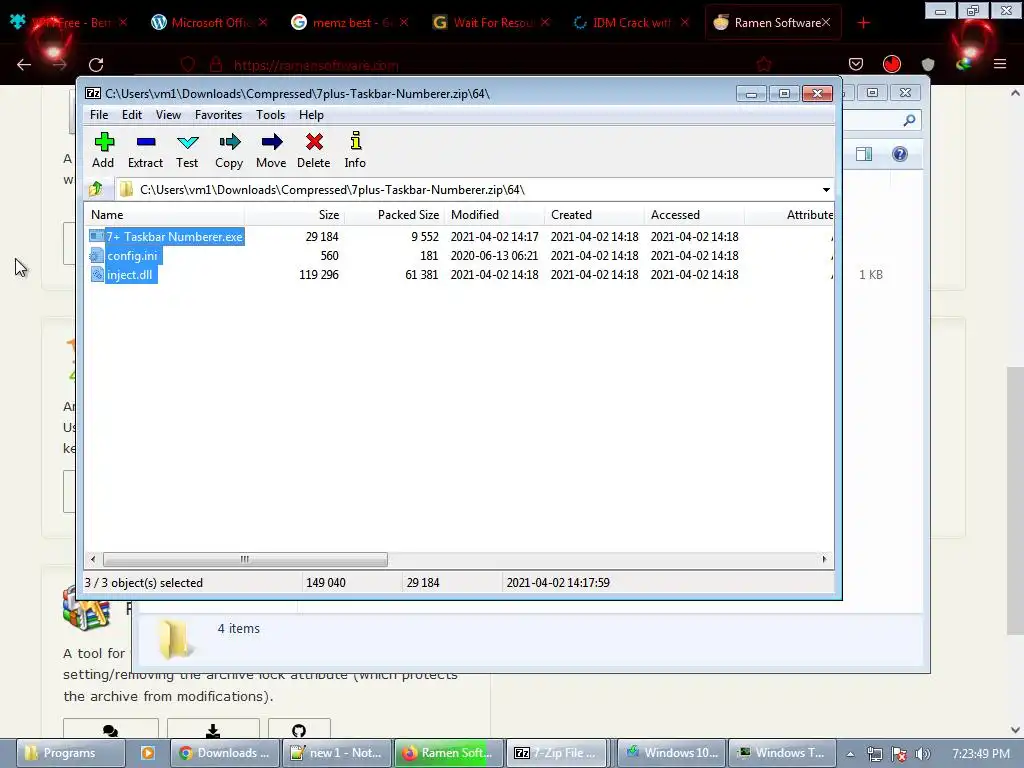Switch to Downloads Chrome taskbar item
The image size is (1024, 768).
click(x=225, y=753)
